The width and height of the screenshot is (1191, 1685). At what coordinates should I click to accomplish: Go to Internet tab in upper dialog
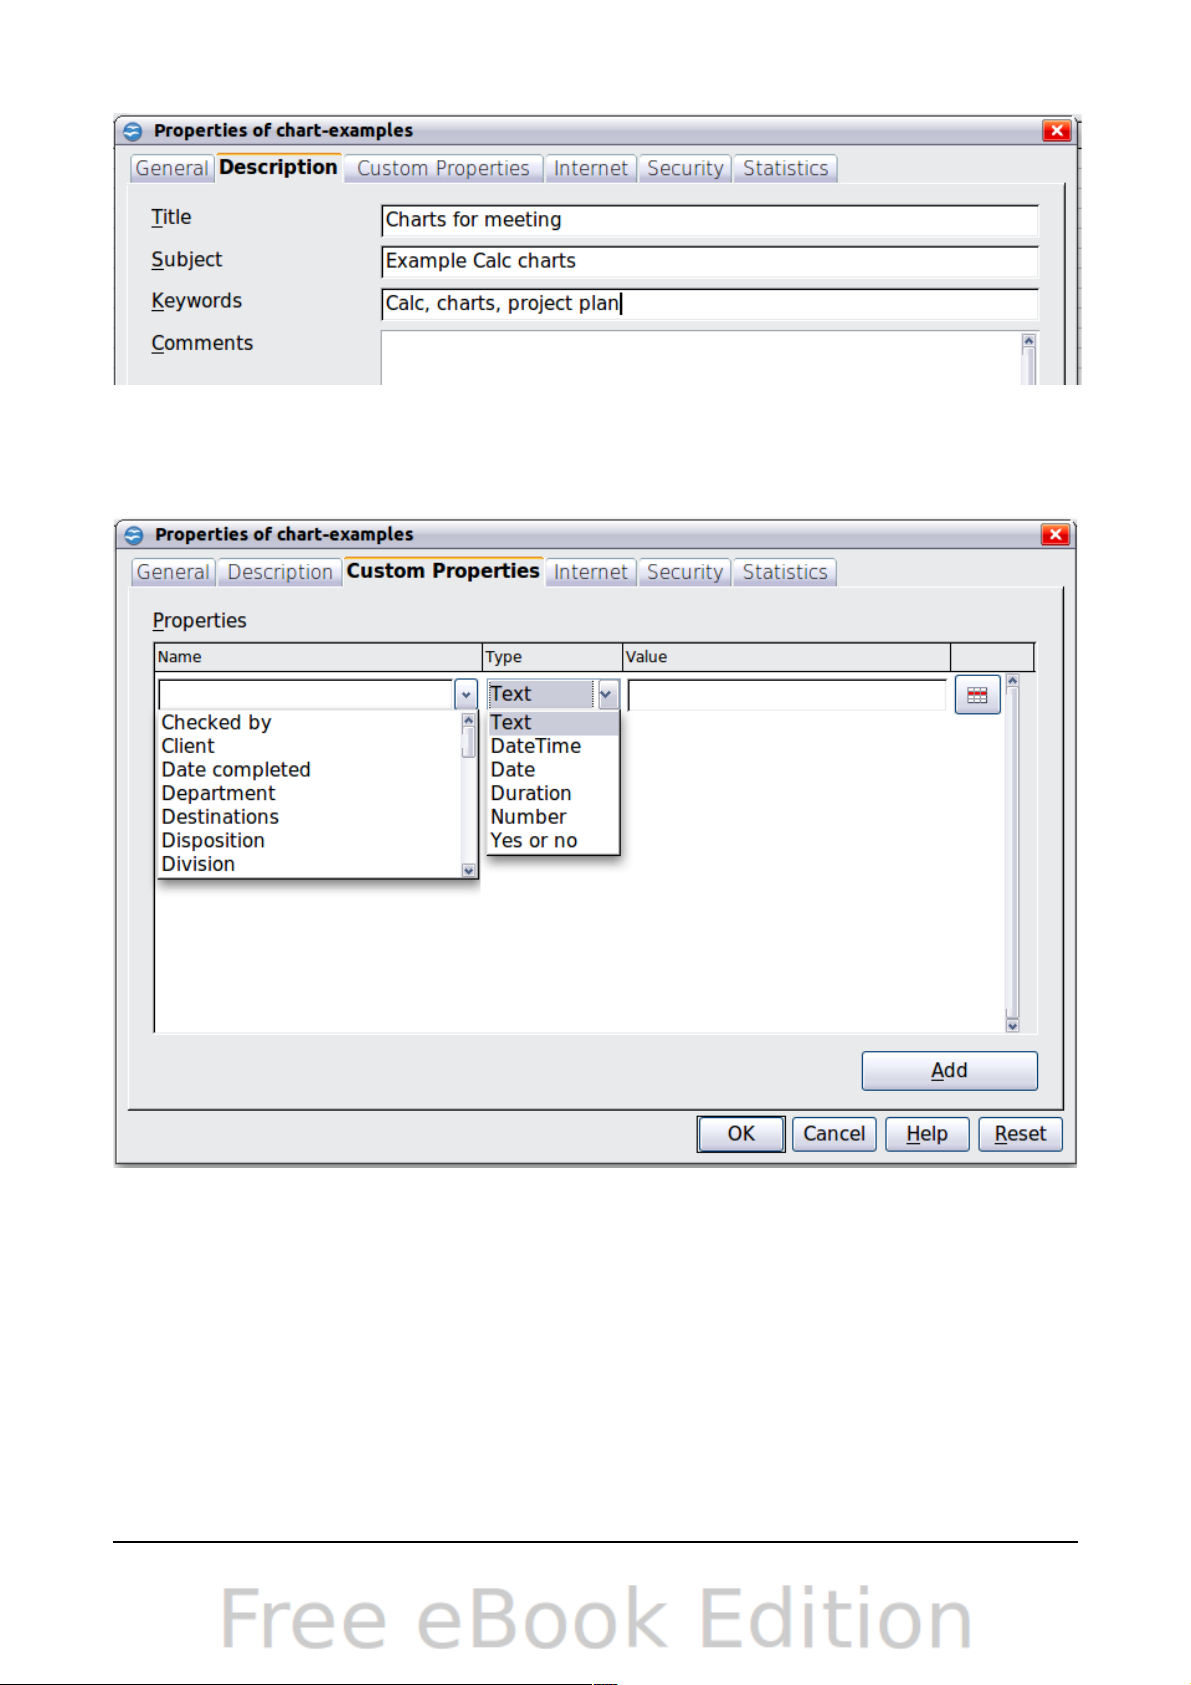coord(591,168)
